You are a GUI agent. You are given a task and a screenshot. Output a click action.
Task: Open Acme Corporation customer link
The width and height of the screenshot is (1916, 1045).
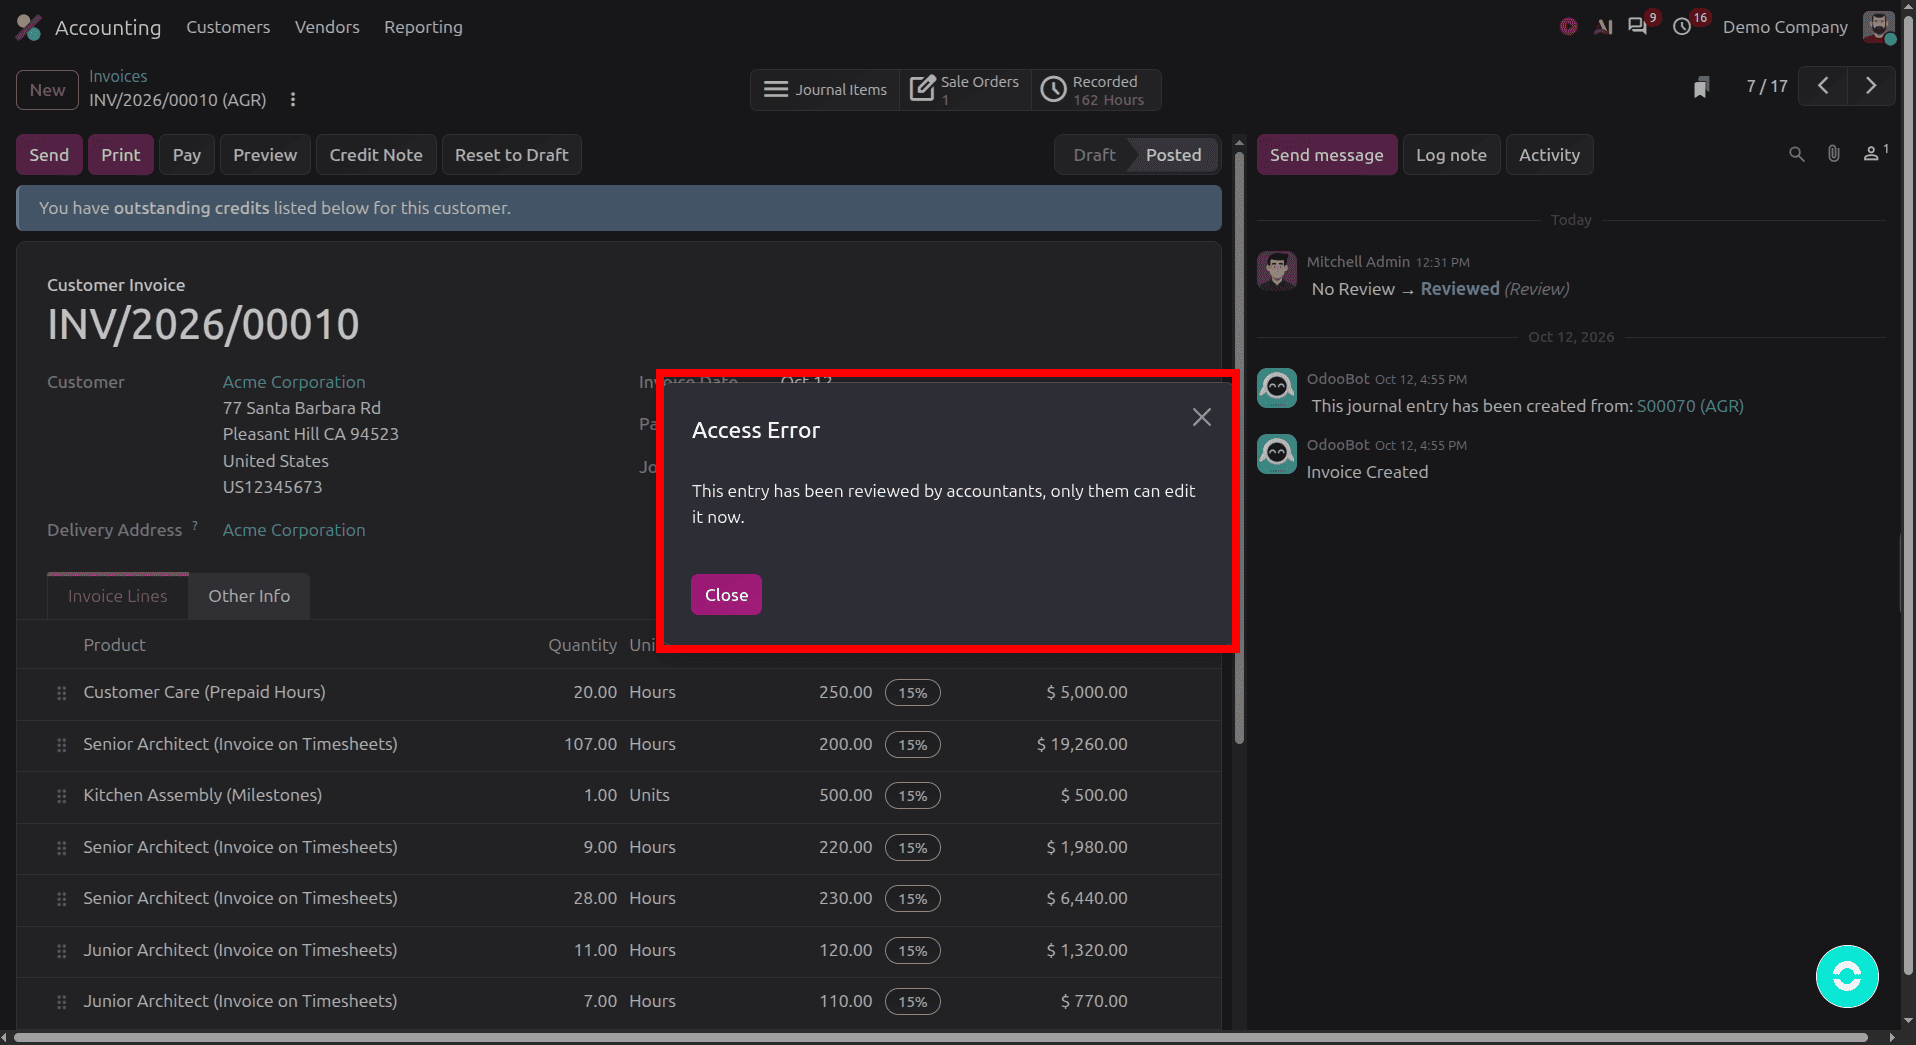coord(294,382)
